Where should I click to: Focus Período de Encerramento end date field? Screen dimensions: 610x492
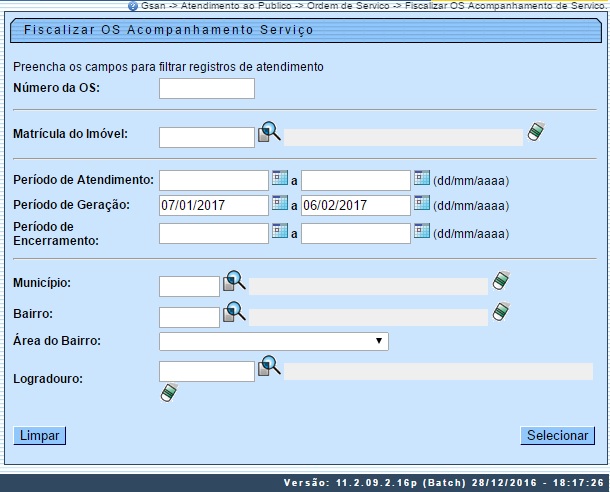tap(356, 233)
